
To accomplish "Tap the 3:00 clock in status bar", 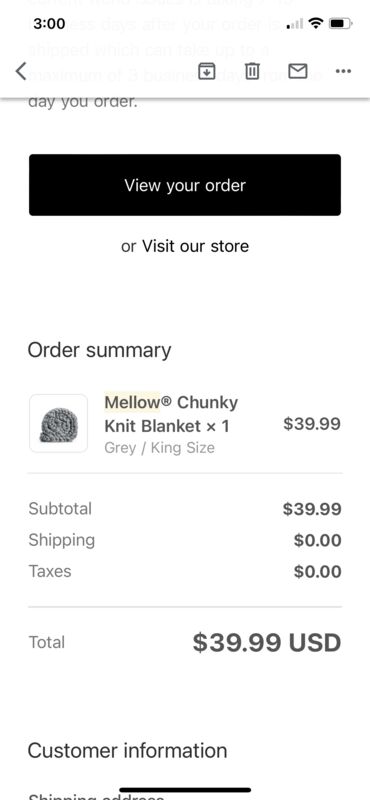I will tap(49, 23).
